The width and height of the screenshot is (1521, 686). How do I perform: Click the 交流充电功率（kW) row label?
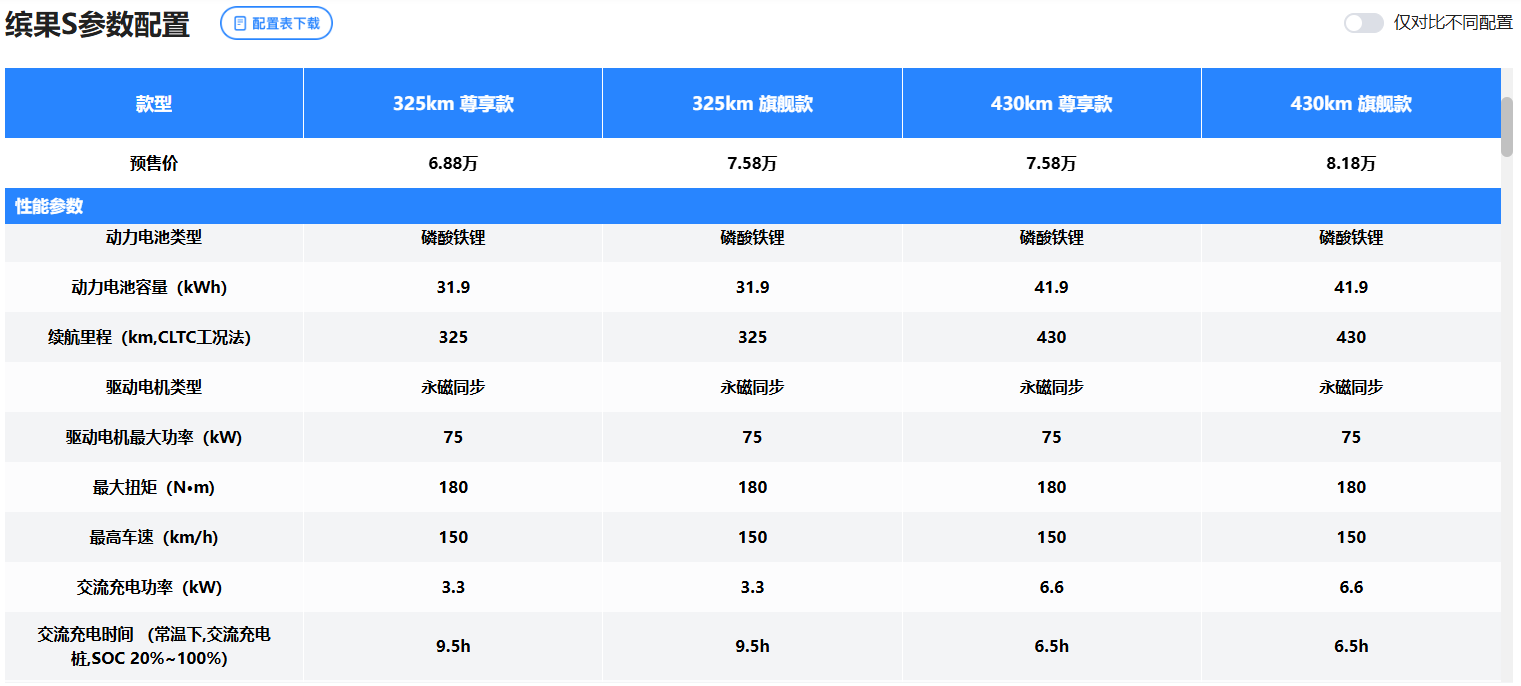tap(150, 587)
